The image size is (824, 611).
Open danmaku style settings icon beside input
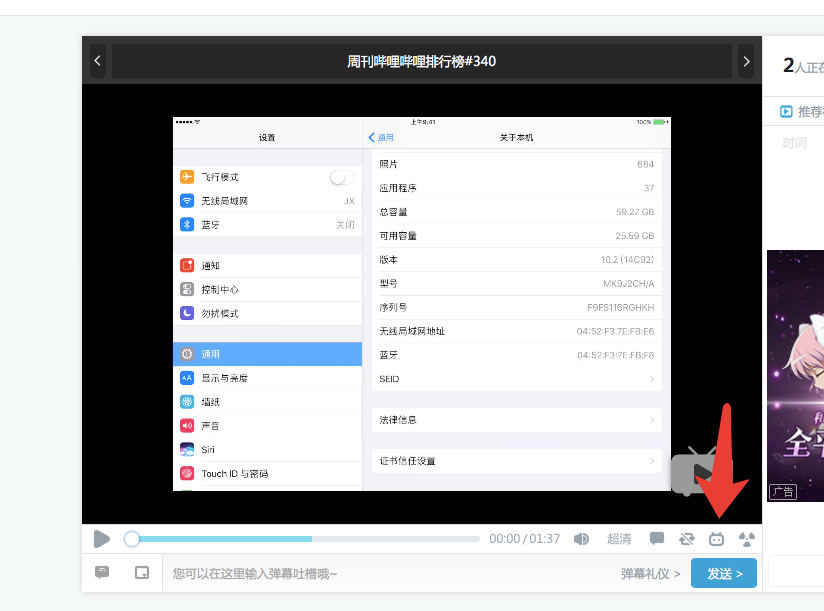tap(102, 572)
